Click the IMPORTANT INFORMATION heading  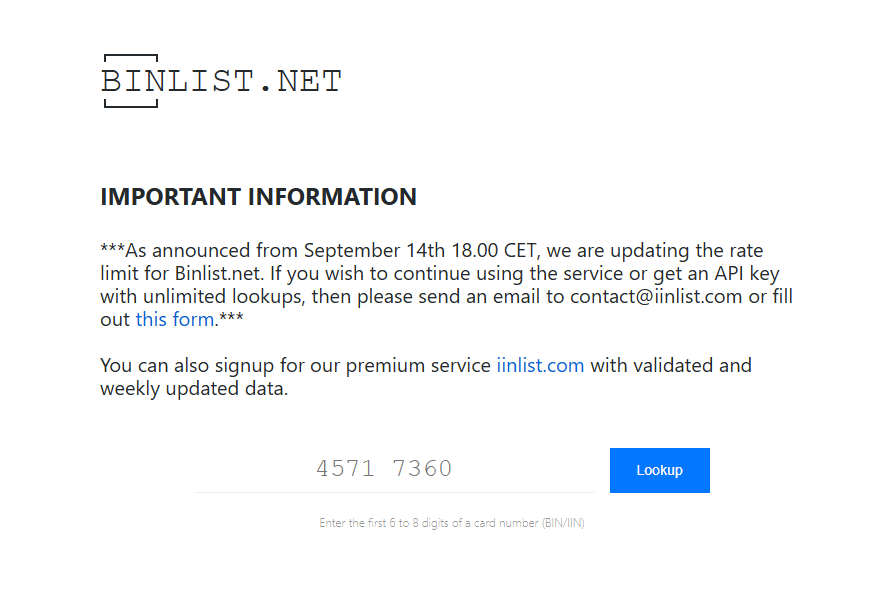(259, 197)
